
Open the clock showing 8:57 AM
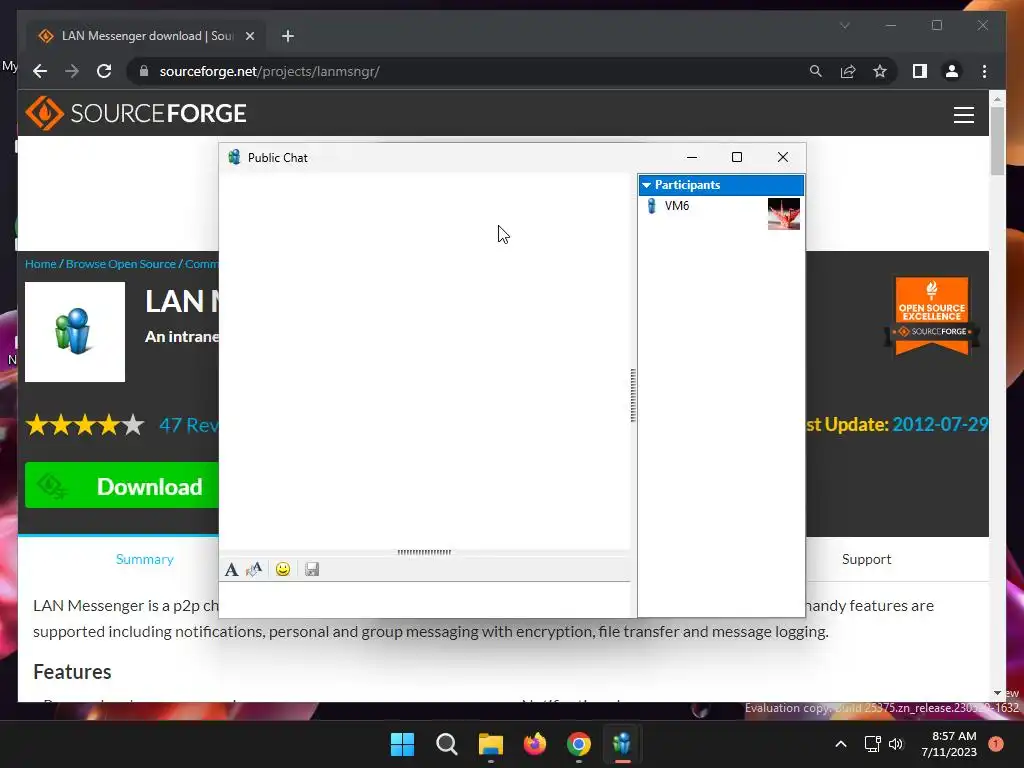[949, 744]
